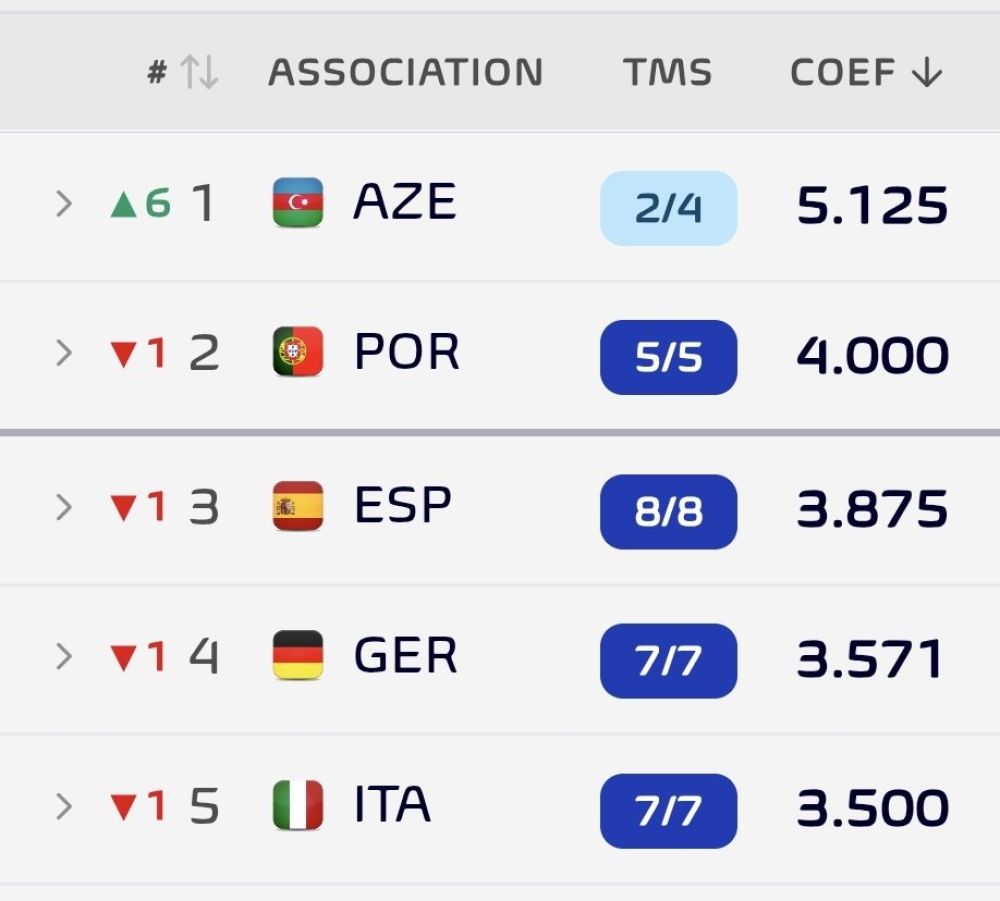Click the red down arrow beside ITA
Viewport: 1000px width, 901px height.
click(x=124, y=807)
